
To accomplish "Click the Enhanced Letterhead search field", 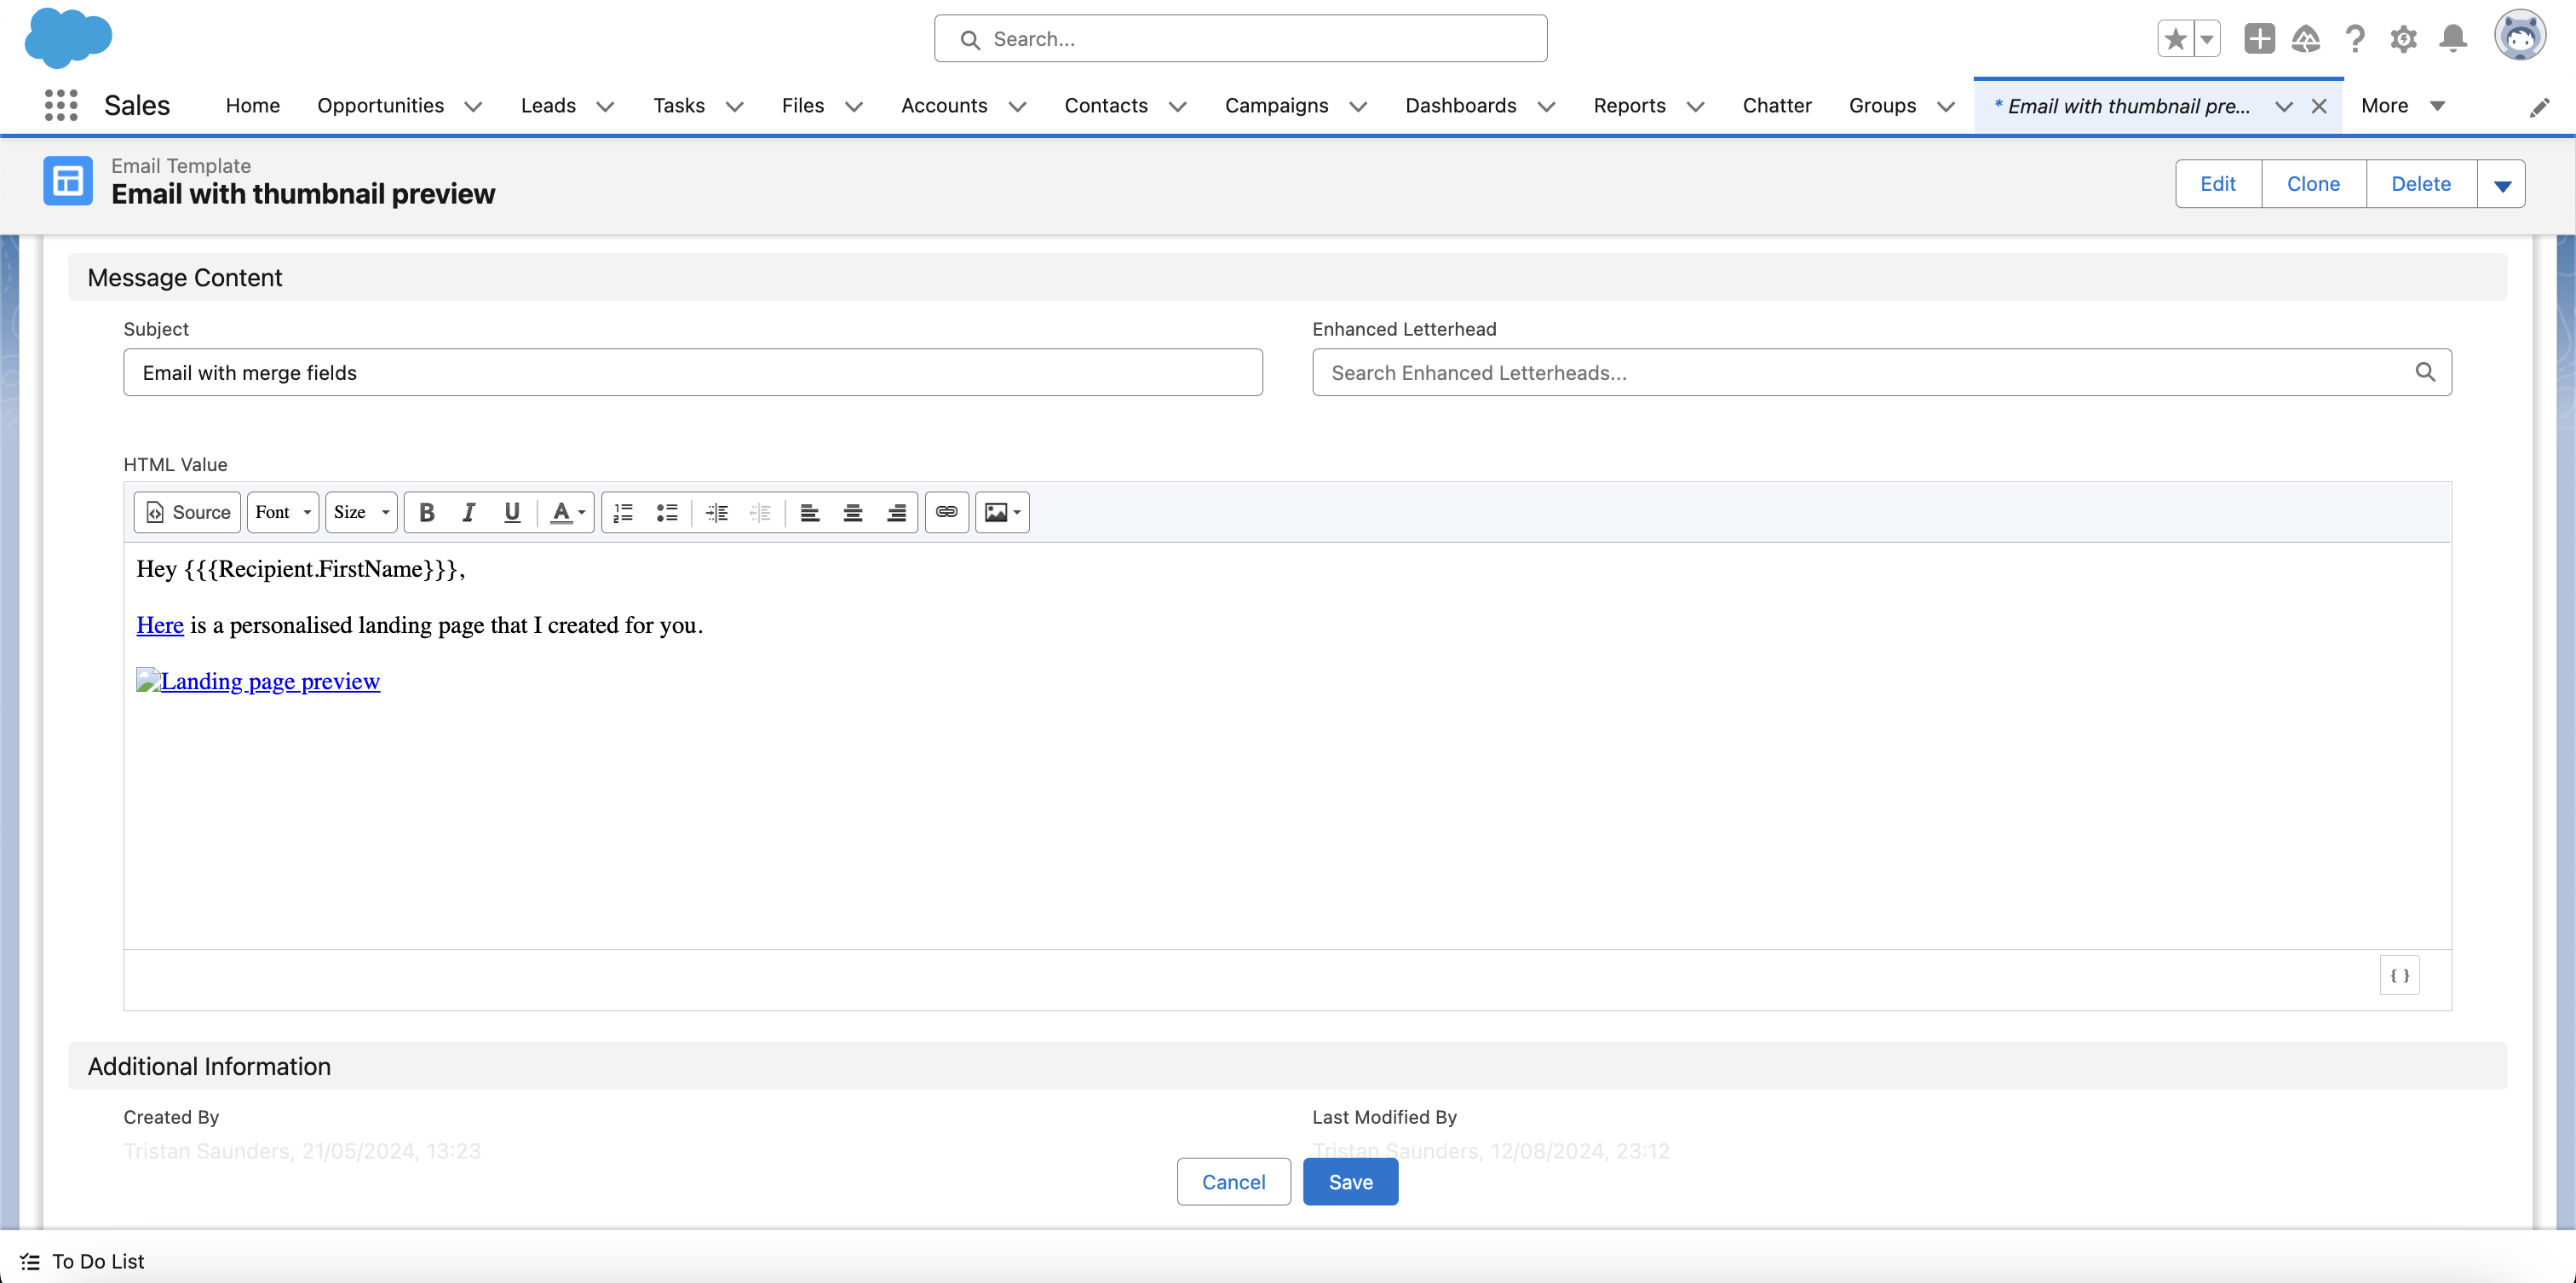I will (x=1870, y=372).
